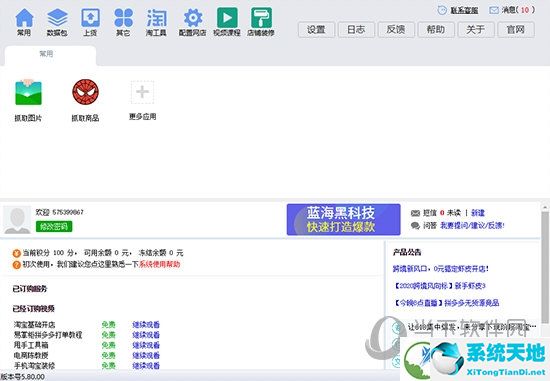
Task: Click the 产品公告 heading
Action: coord(407,252)
